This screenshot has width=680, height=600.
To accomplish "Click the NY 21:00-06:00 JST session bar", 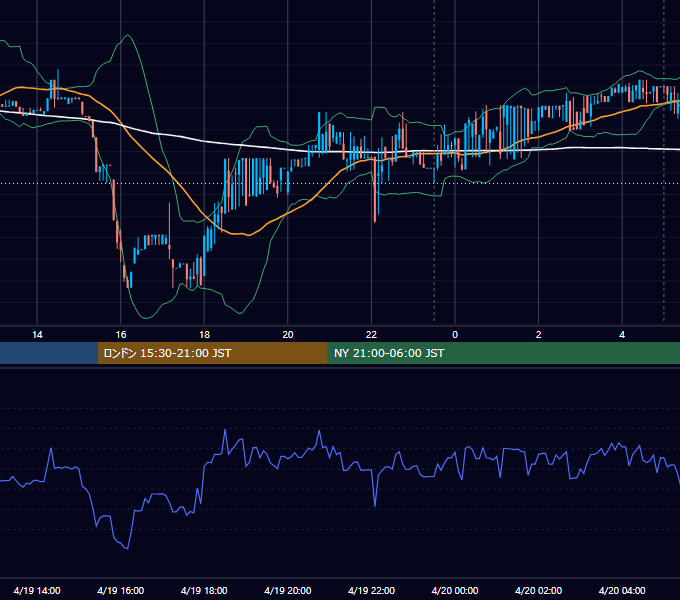I will click(503, 353).
